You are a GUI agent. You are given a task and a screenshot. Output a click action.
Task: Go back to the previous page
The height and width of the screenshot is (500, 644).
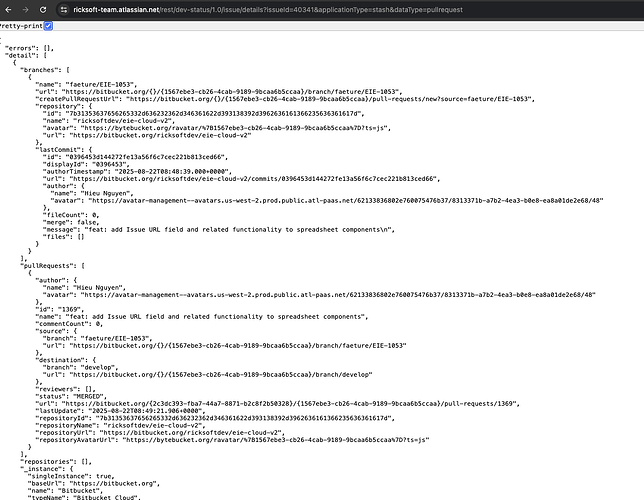(x=8, y=9)
